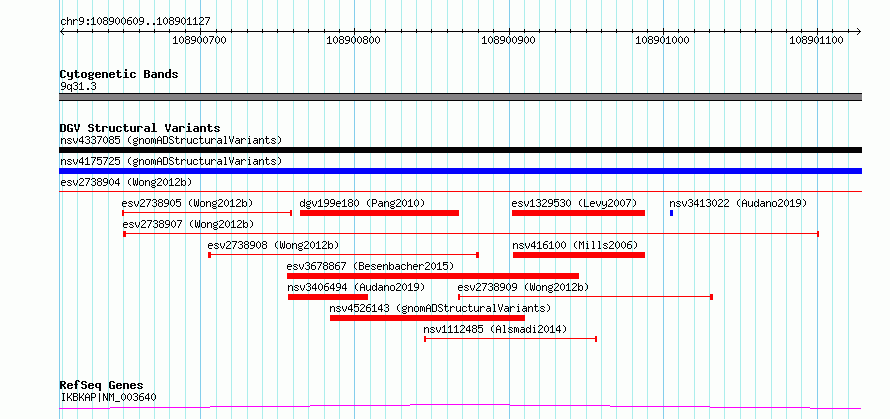Screen dimensions: 890x419
Task: Click ruler position 108900700
Action: point(199,40)
